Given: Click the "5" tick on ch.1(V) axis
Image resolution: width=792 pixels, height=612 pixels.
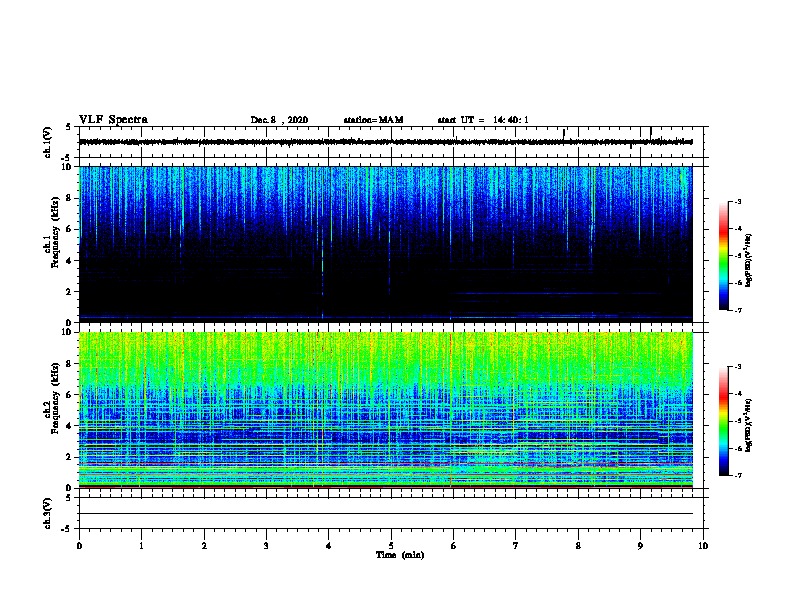Looking at the screenshot, I should pyautogui.click(x=69, y=127).
